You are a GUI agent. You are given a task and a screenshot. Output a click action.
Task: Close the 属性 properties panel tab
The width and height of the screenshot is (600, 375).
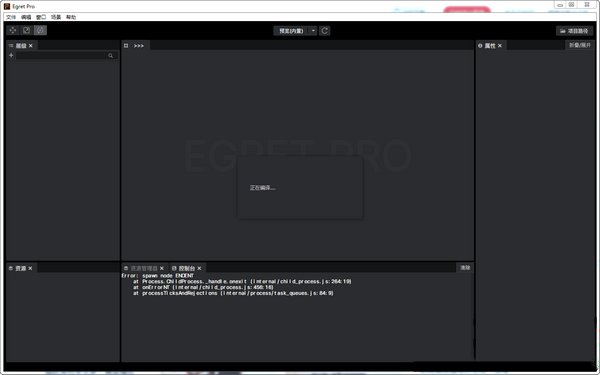500,46
